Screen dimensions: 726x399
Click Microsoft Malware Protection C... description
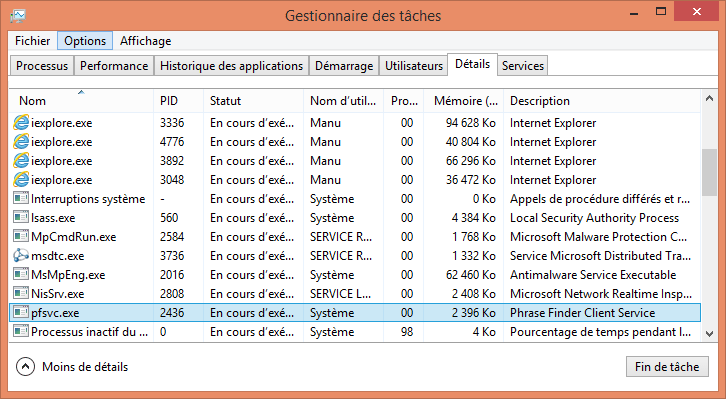point(599,237)
